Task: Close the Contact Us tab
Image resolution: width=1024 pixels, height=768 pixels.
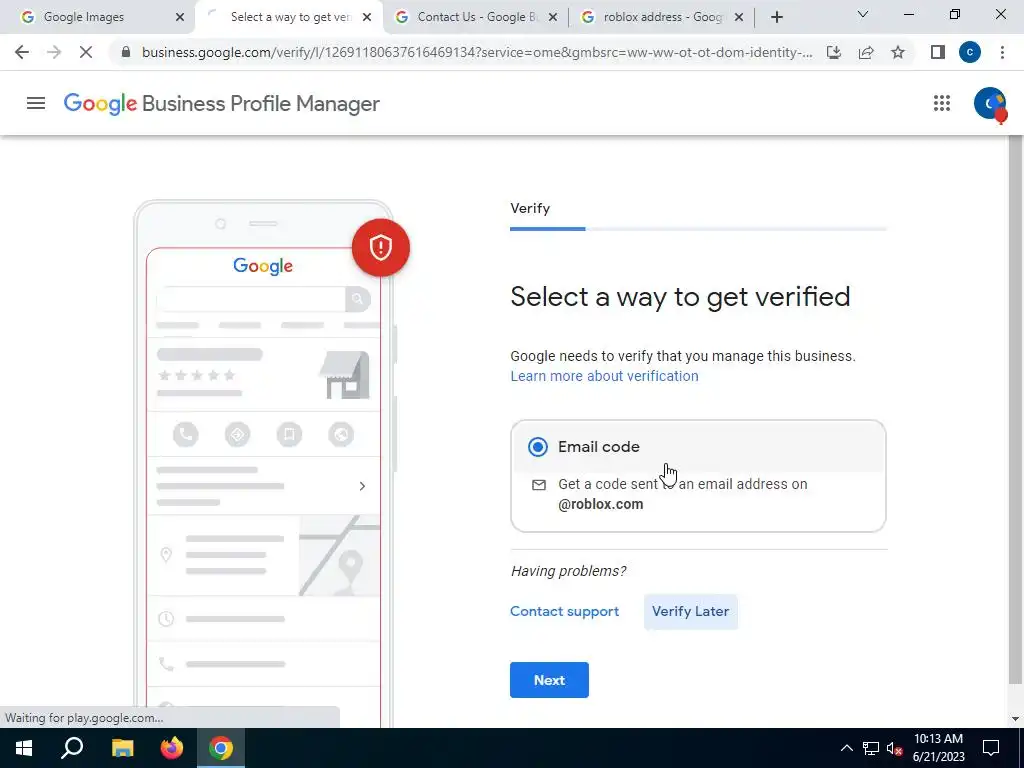Action: 552,18
